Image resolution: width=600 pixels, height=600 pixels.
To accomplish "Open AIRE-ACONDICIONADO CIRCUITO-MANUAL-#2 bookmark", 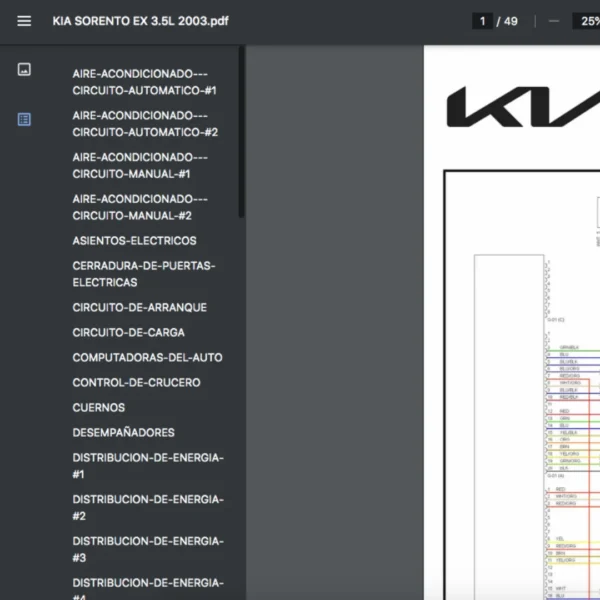I will pyautogui.click(x=140, y=207).
